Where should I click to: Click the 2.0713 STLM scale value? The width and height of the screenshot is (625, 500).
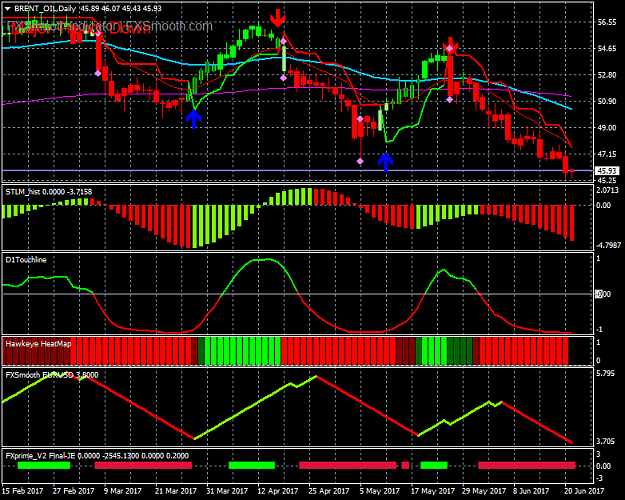[x=607, y=191]
